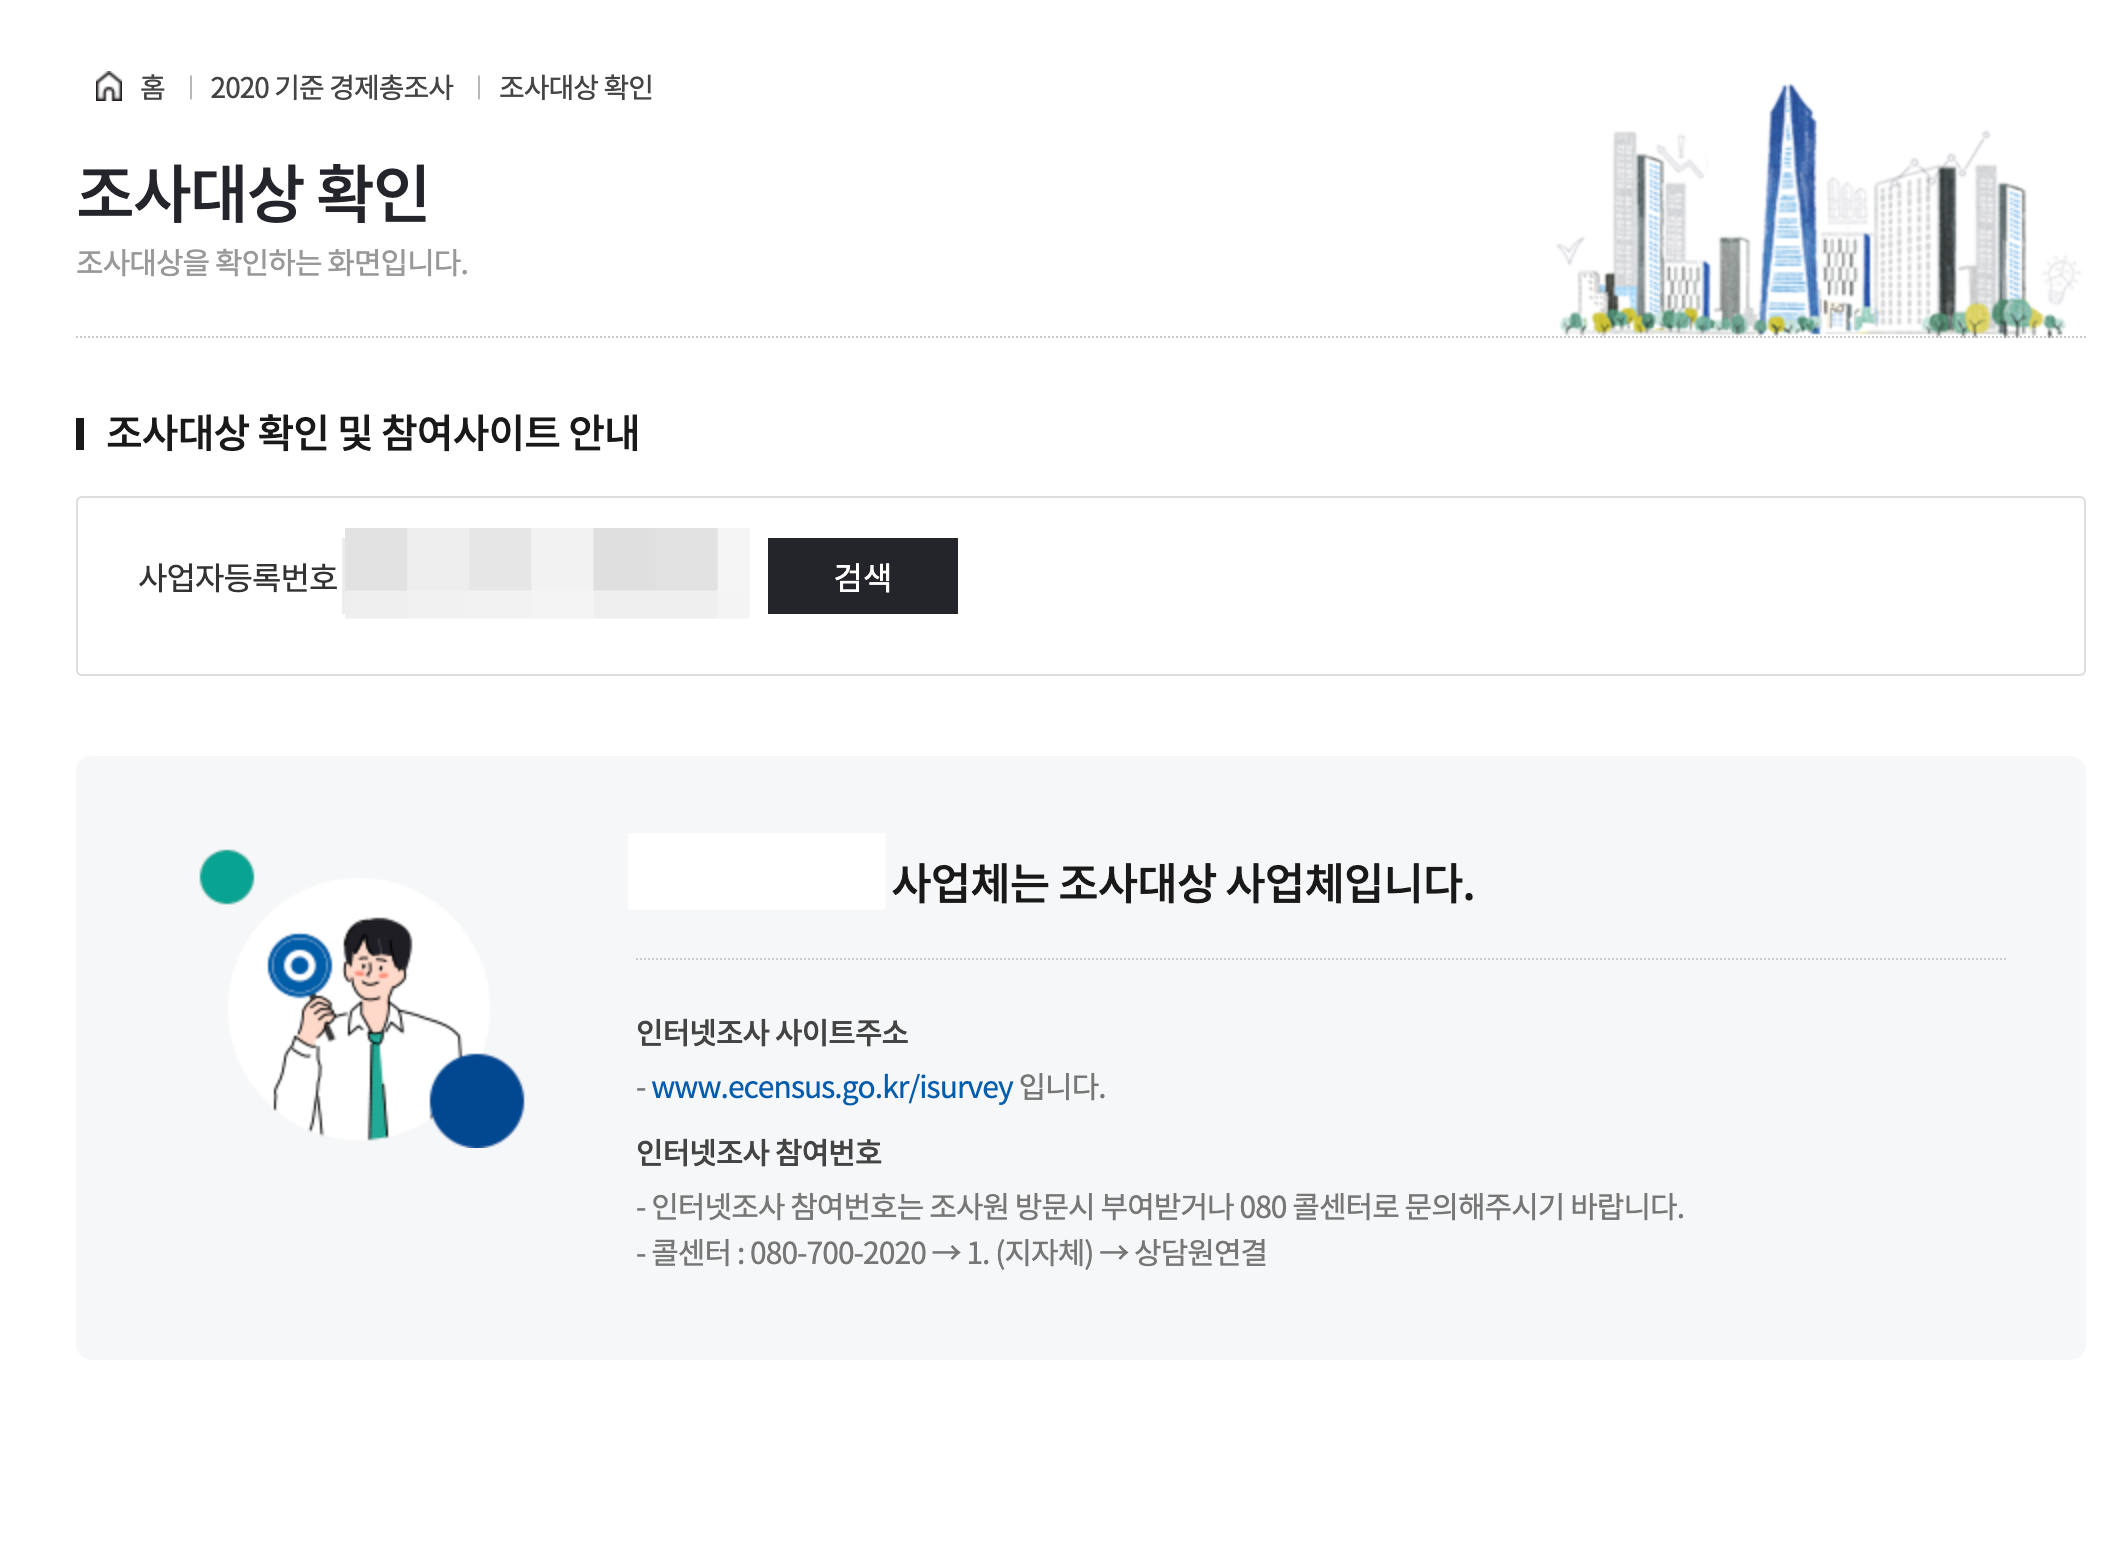Viewport: 2116px width, 1542px height.
Task: Click the blue O sign in the illustration
Action: pos(299,966)
